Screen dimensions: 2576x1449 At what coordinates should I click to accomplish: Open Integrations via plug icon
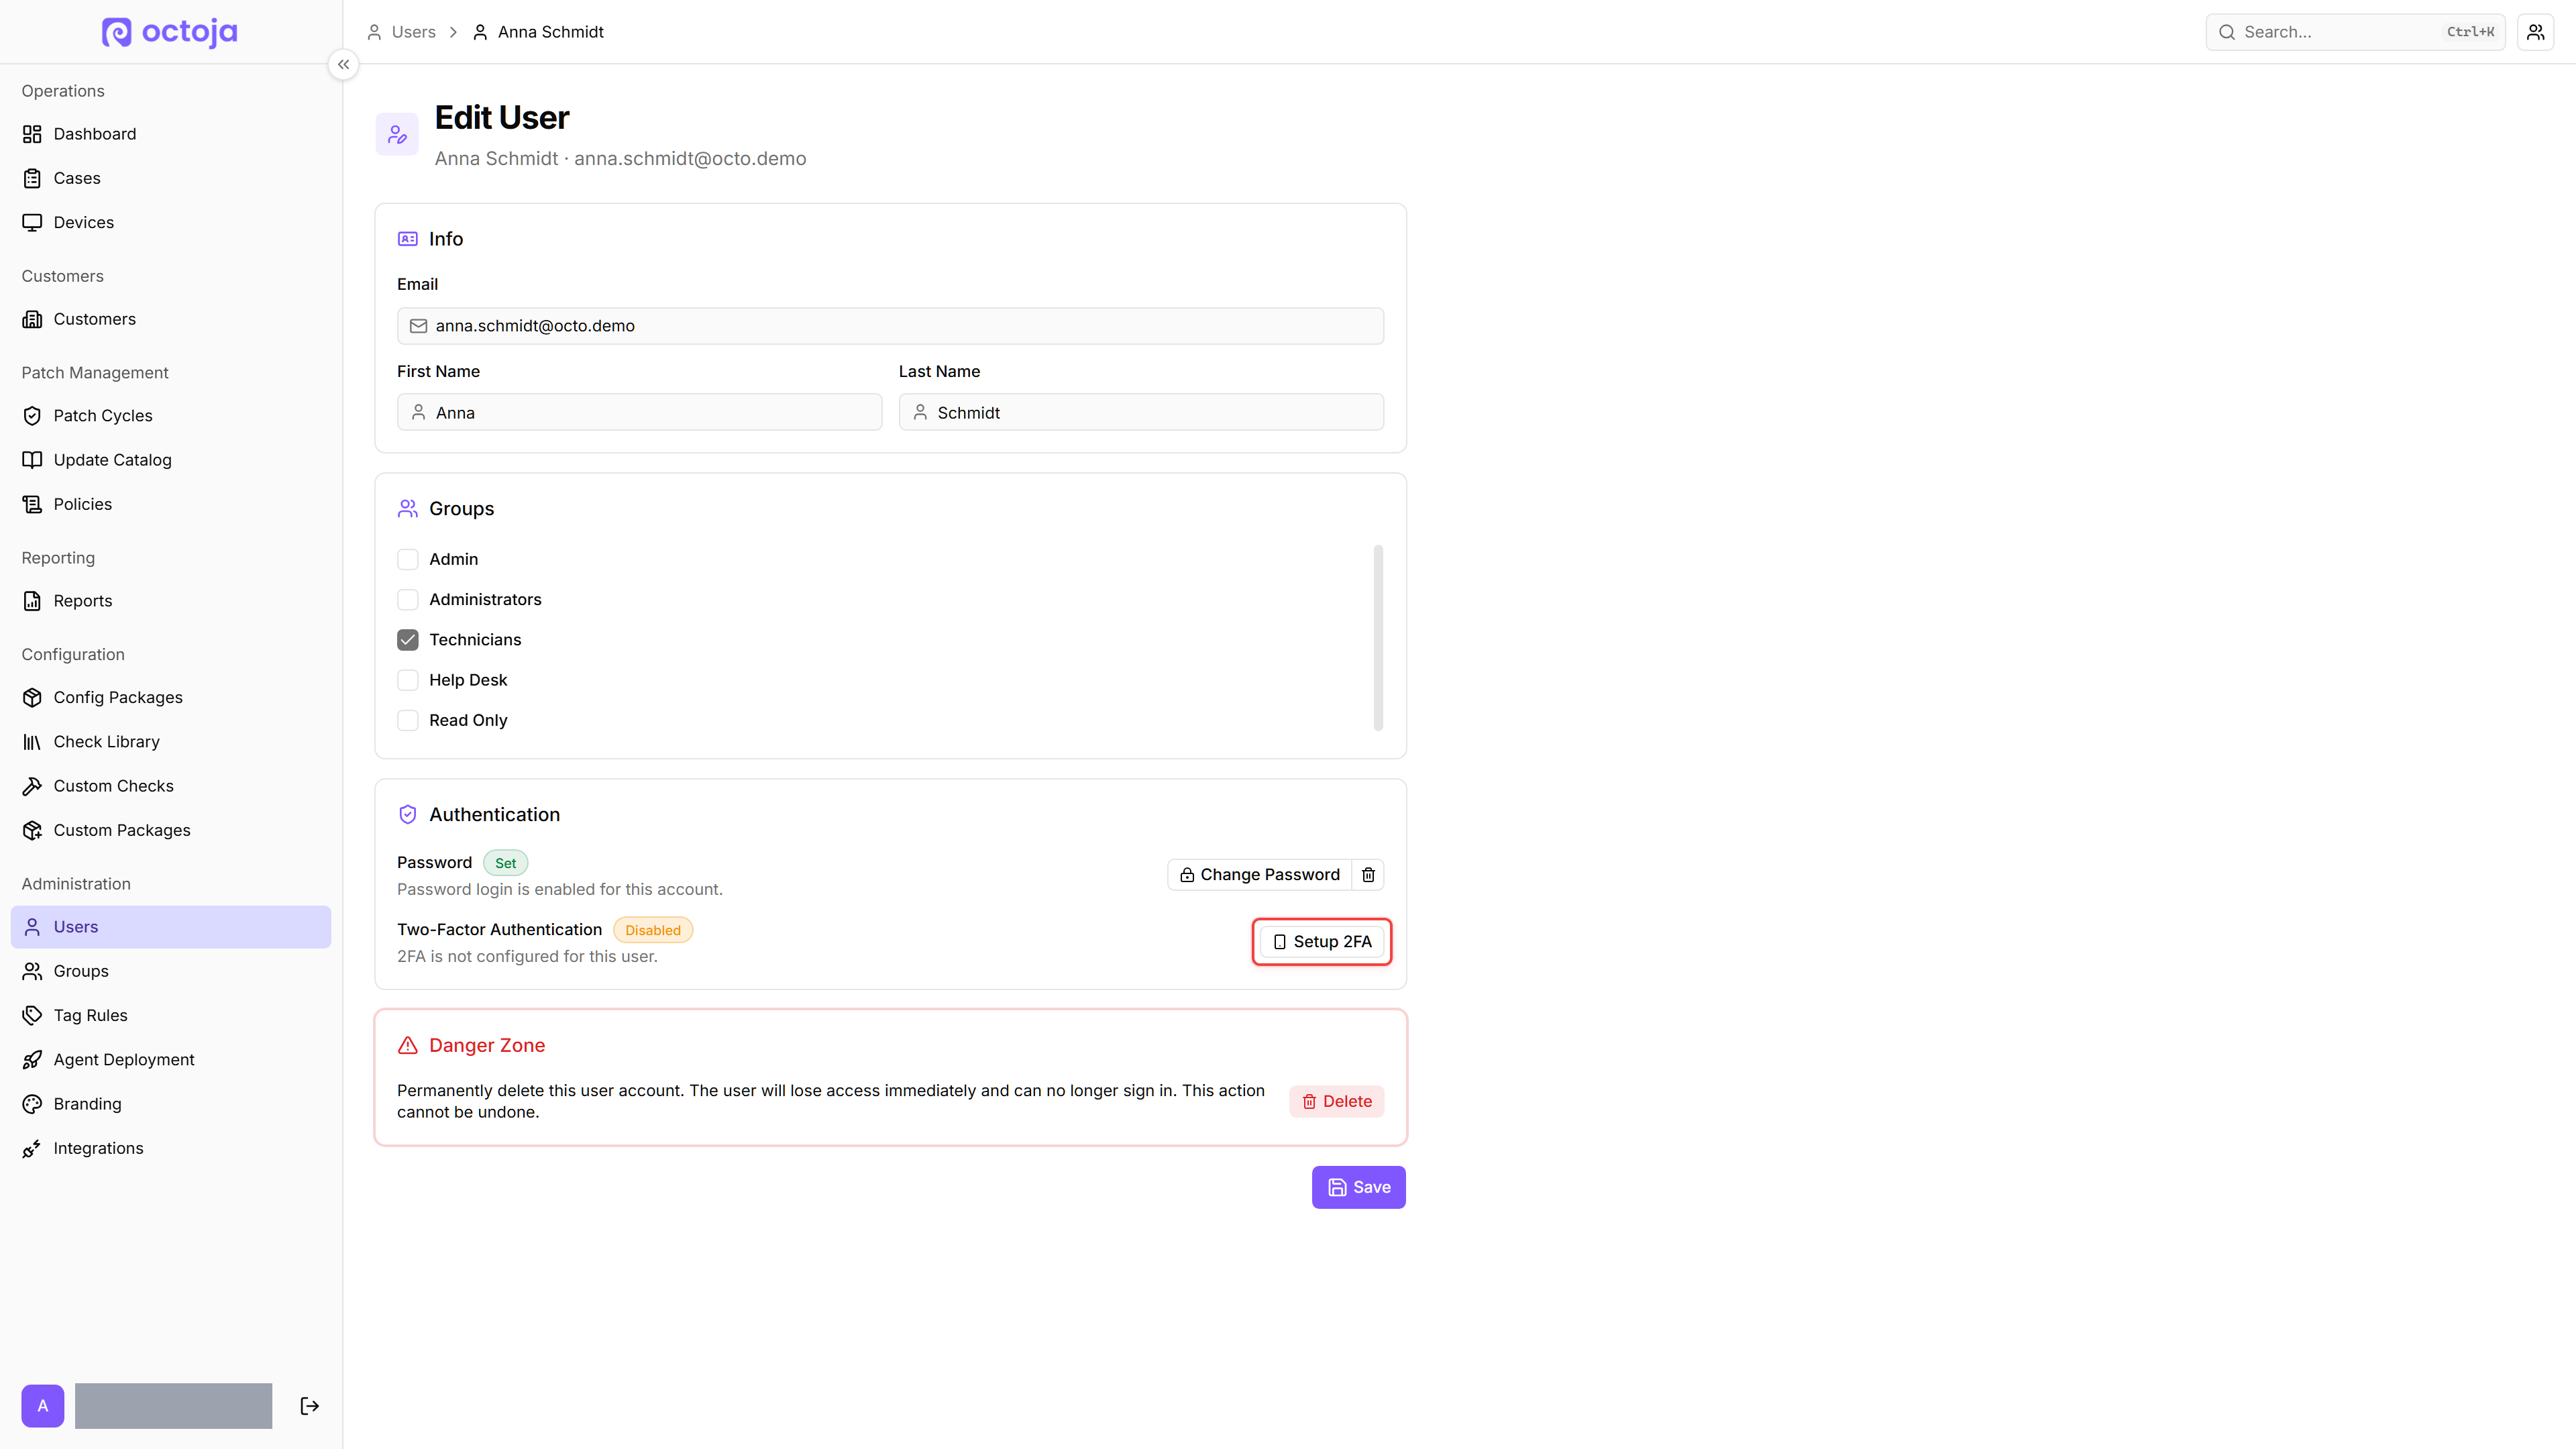tap(32, 1148)
